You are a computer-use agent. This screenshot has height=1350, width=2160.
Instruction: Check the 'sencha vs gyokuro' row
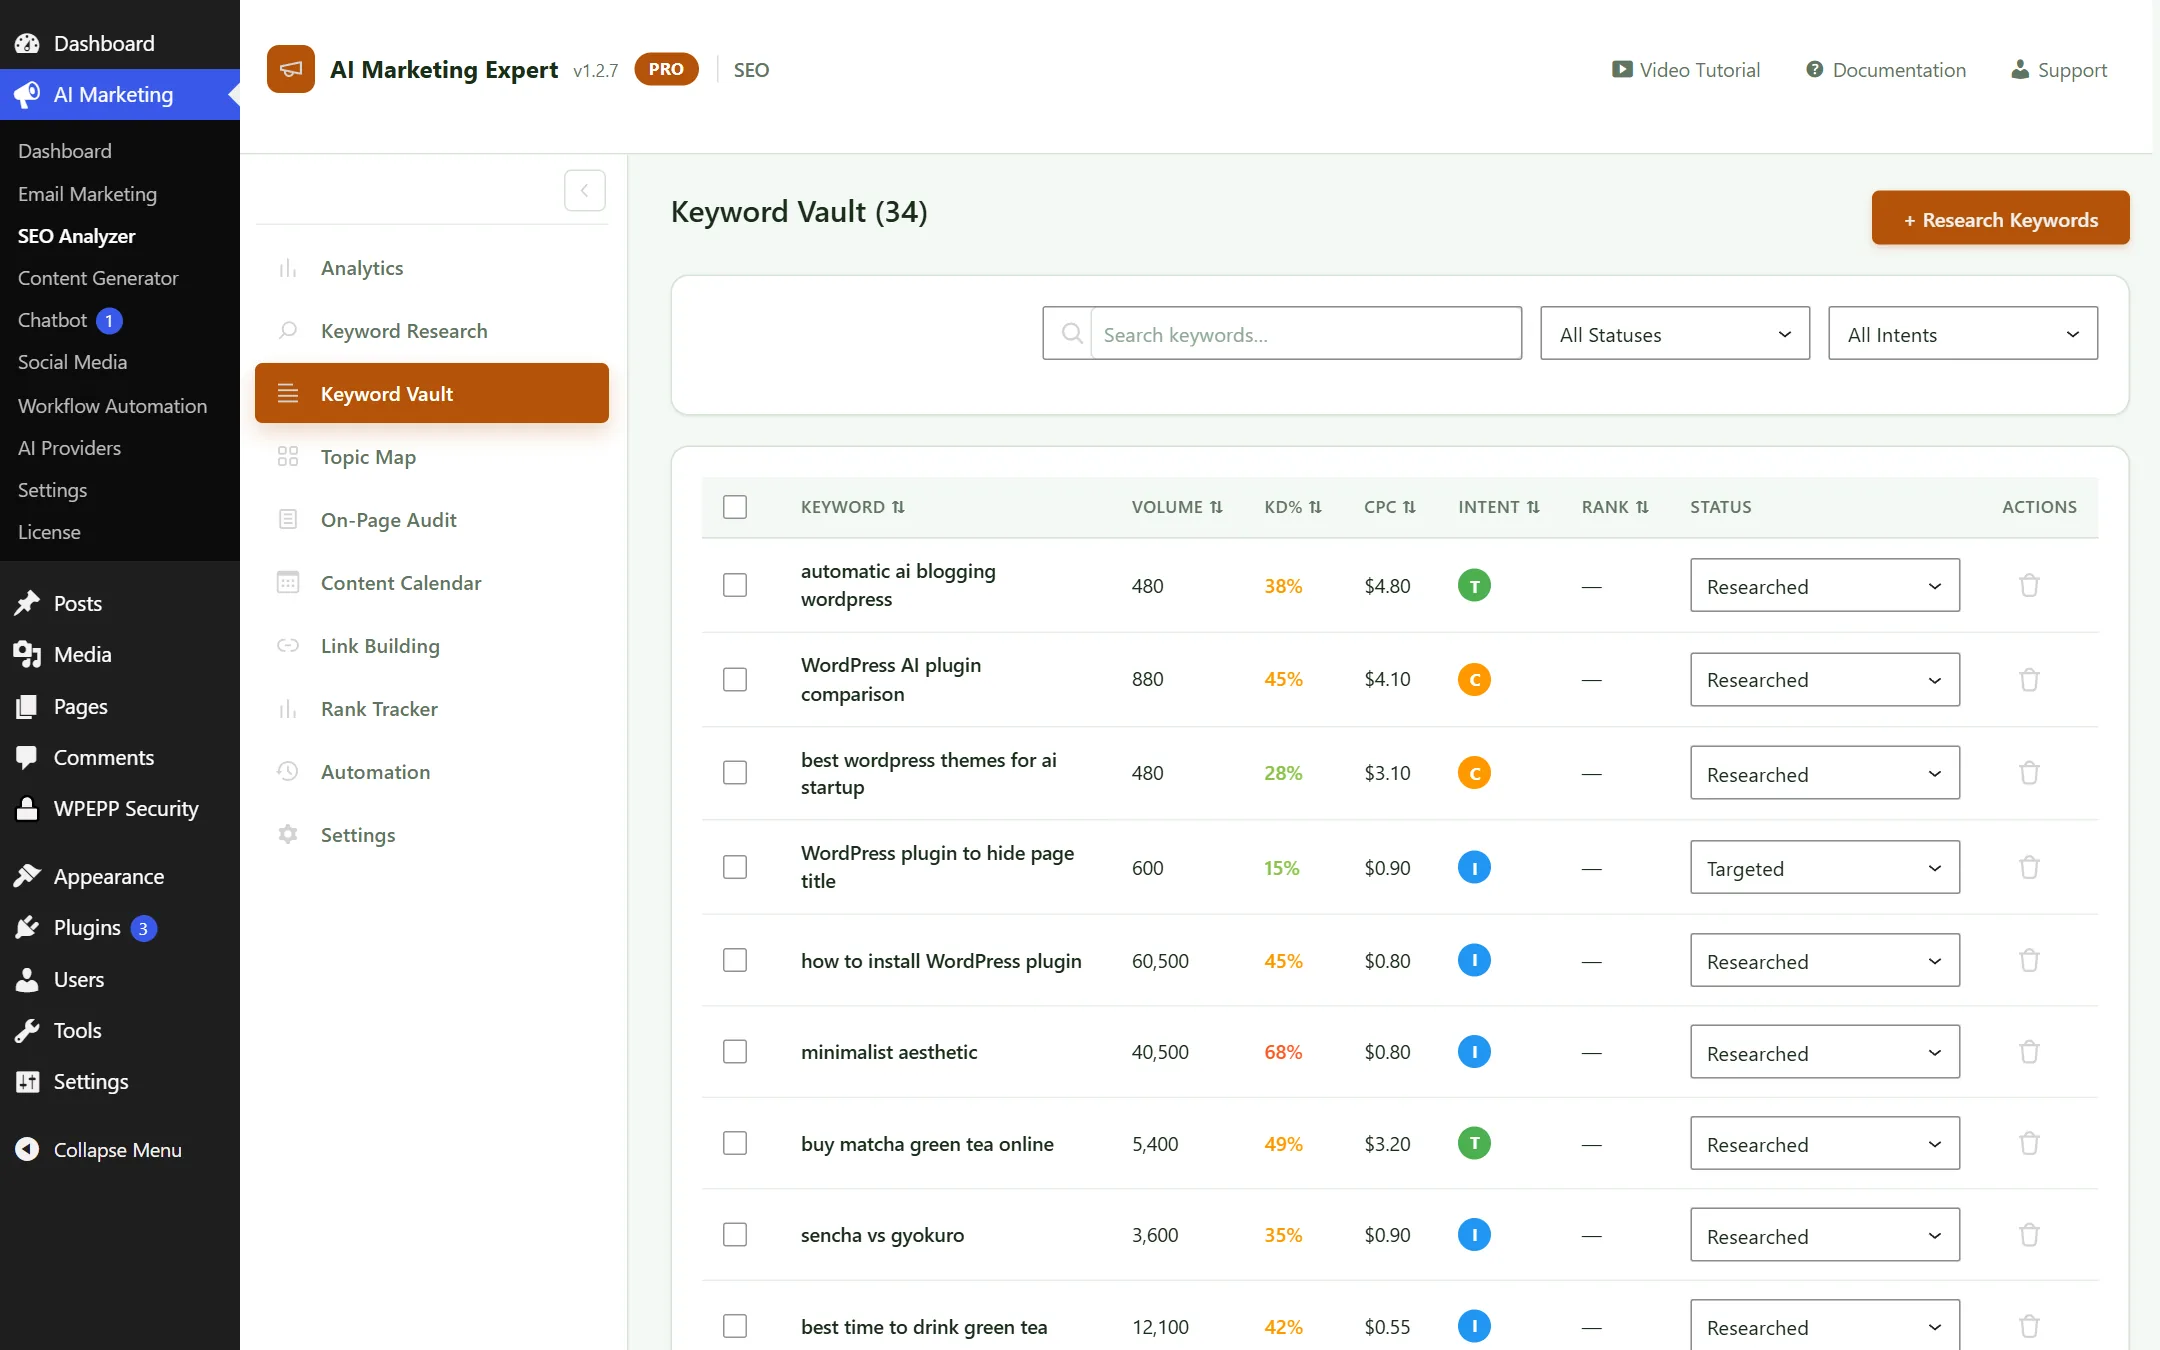tap(735, 1235)
